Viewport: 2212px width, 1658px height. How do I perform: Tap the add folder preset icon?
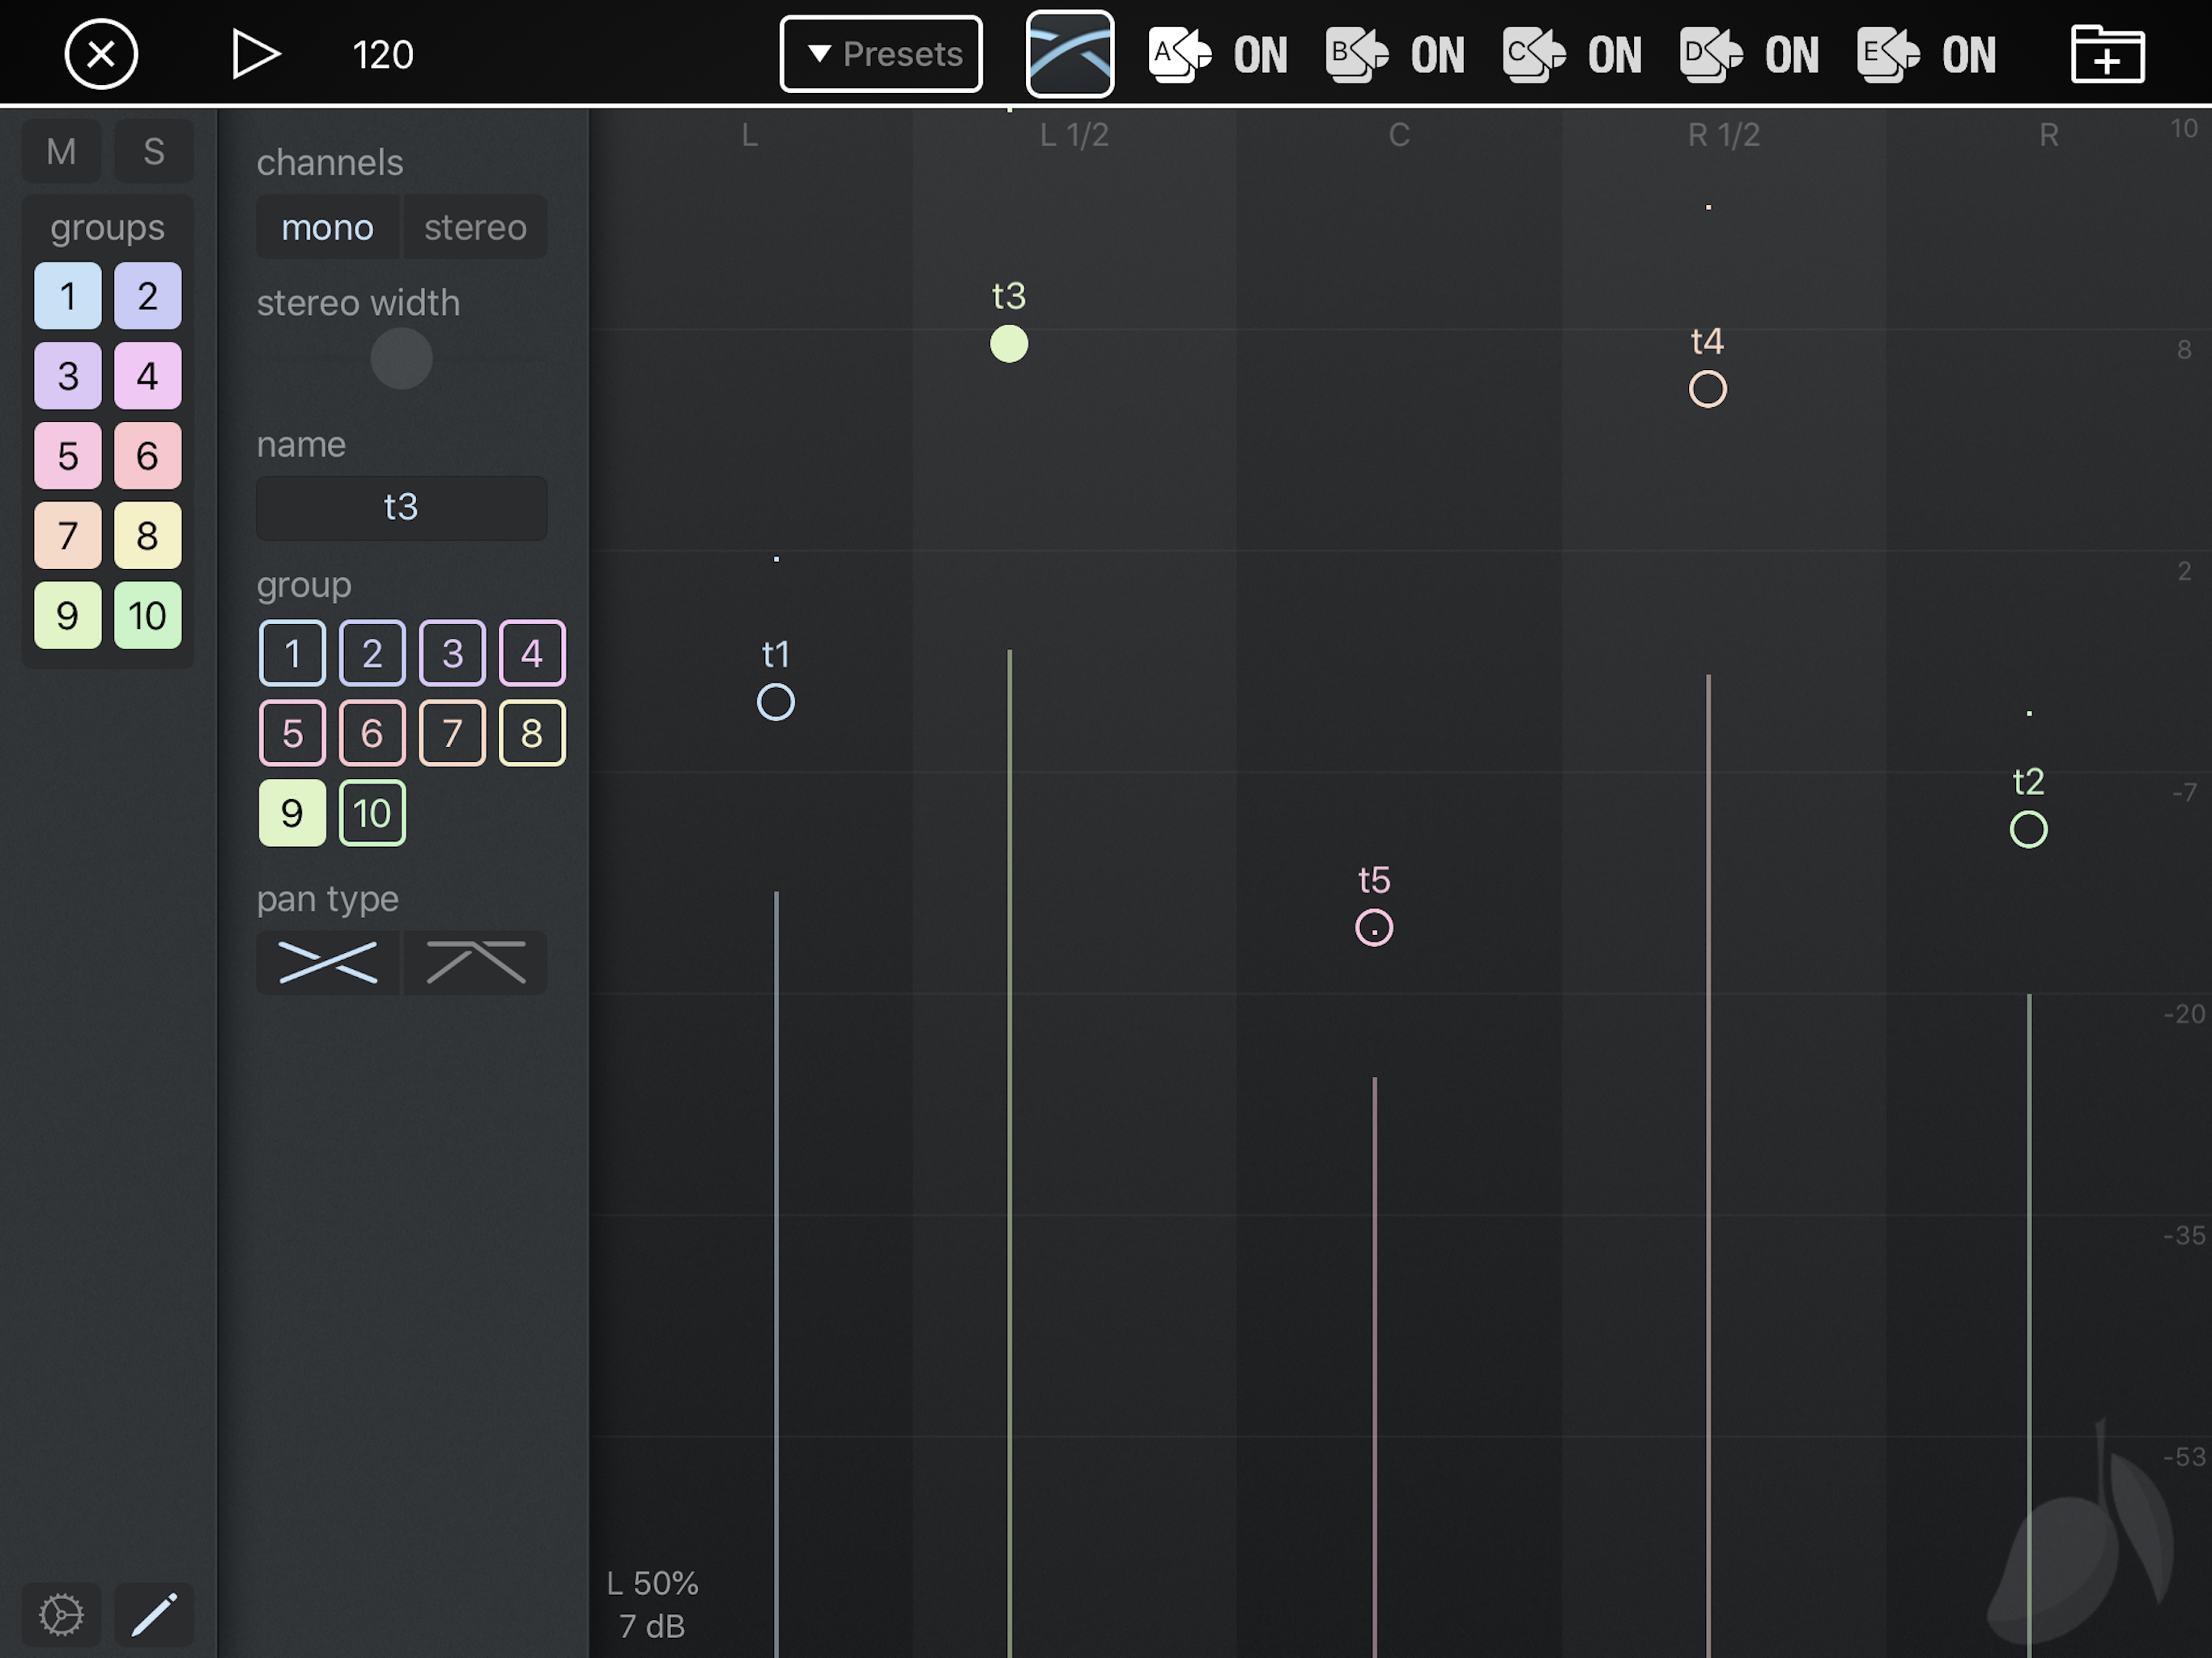[x=2106, y=54]
